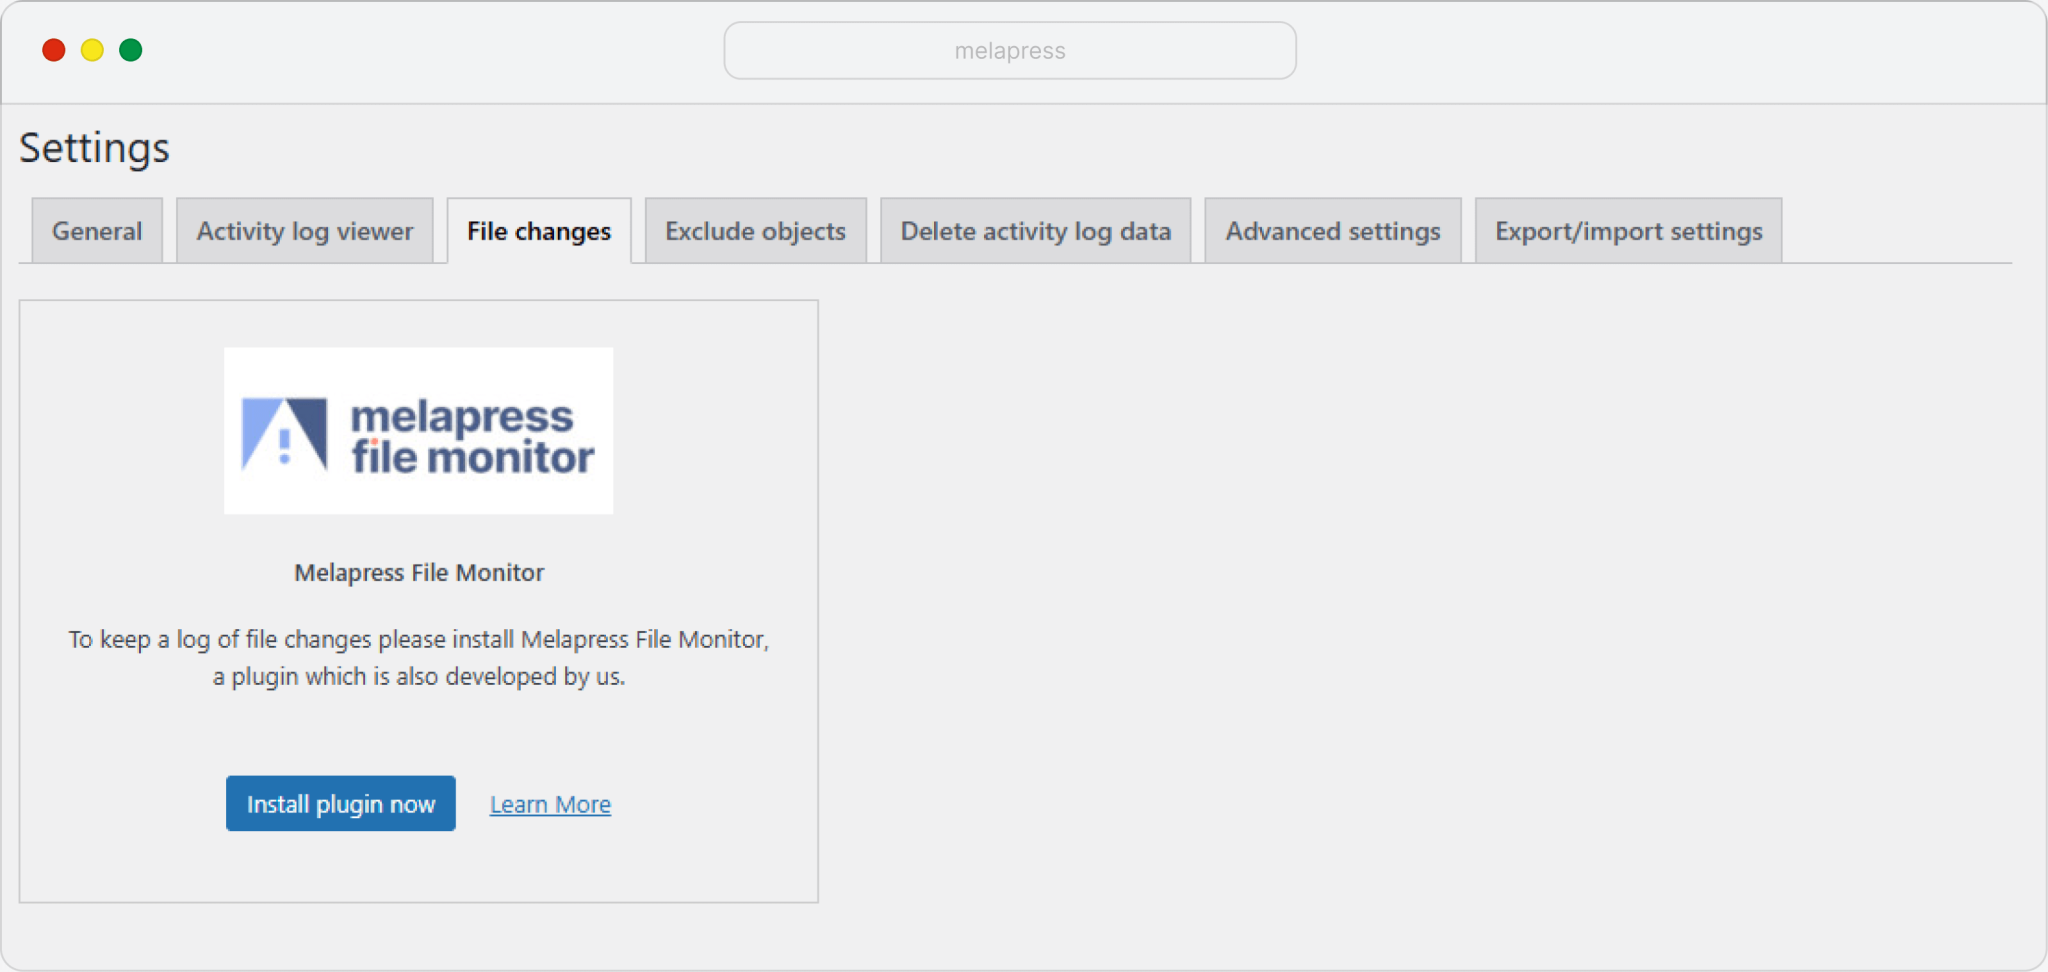The height and width of the screenshot is (972, 2048).
Task: Minimize window using yellow button
Action: click(92, 50)
